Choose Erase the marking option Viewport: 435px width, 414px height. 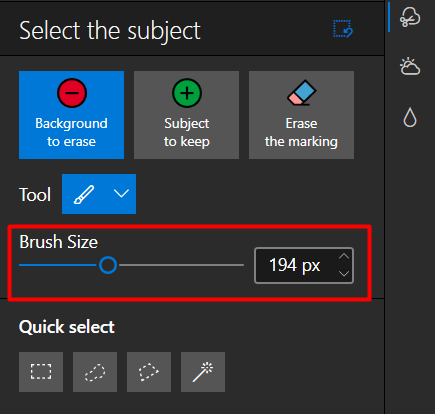point(301,115)
